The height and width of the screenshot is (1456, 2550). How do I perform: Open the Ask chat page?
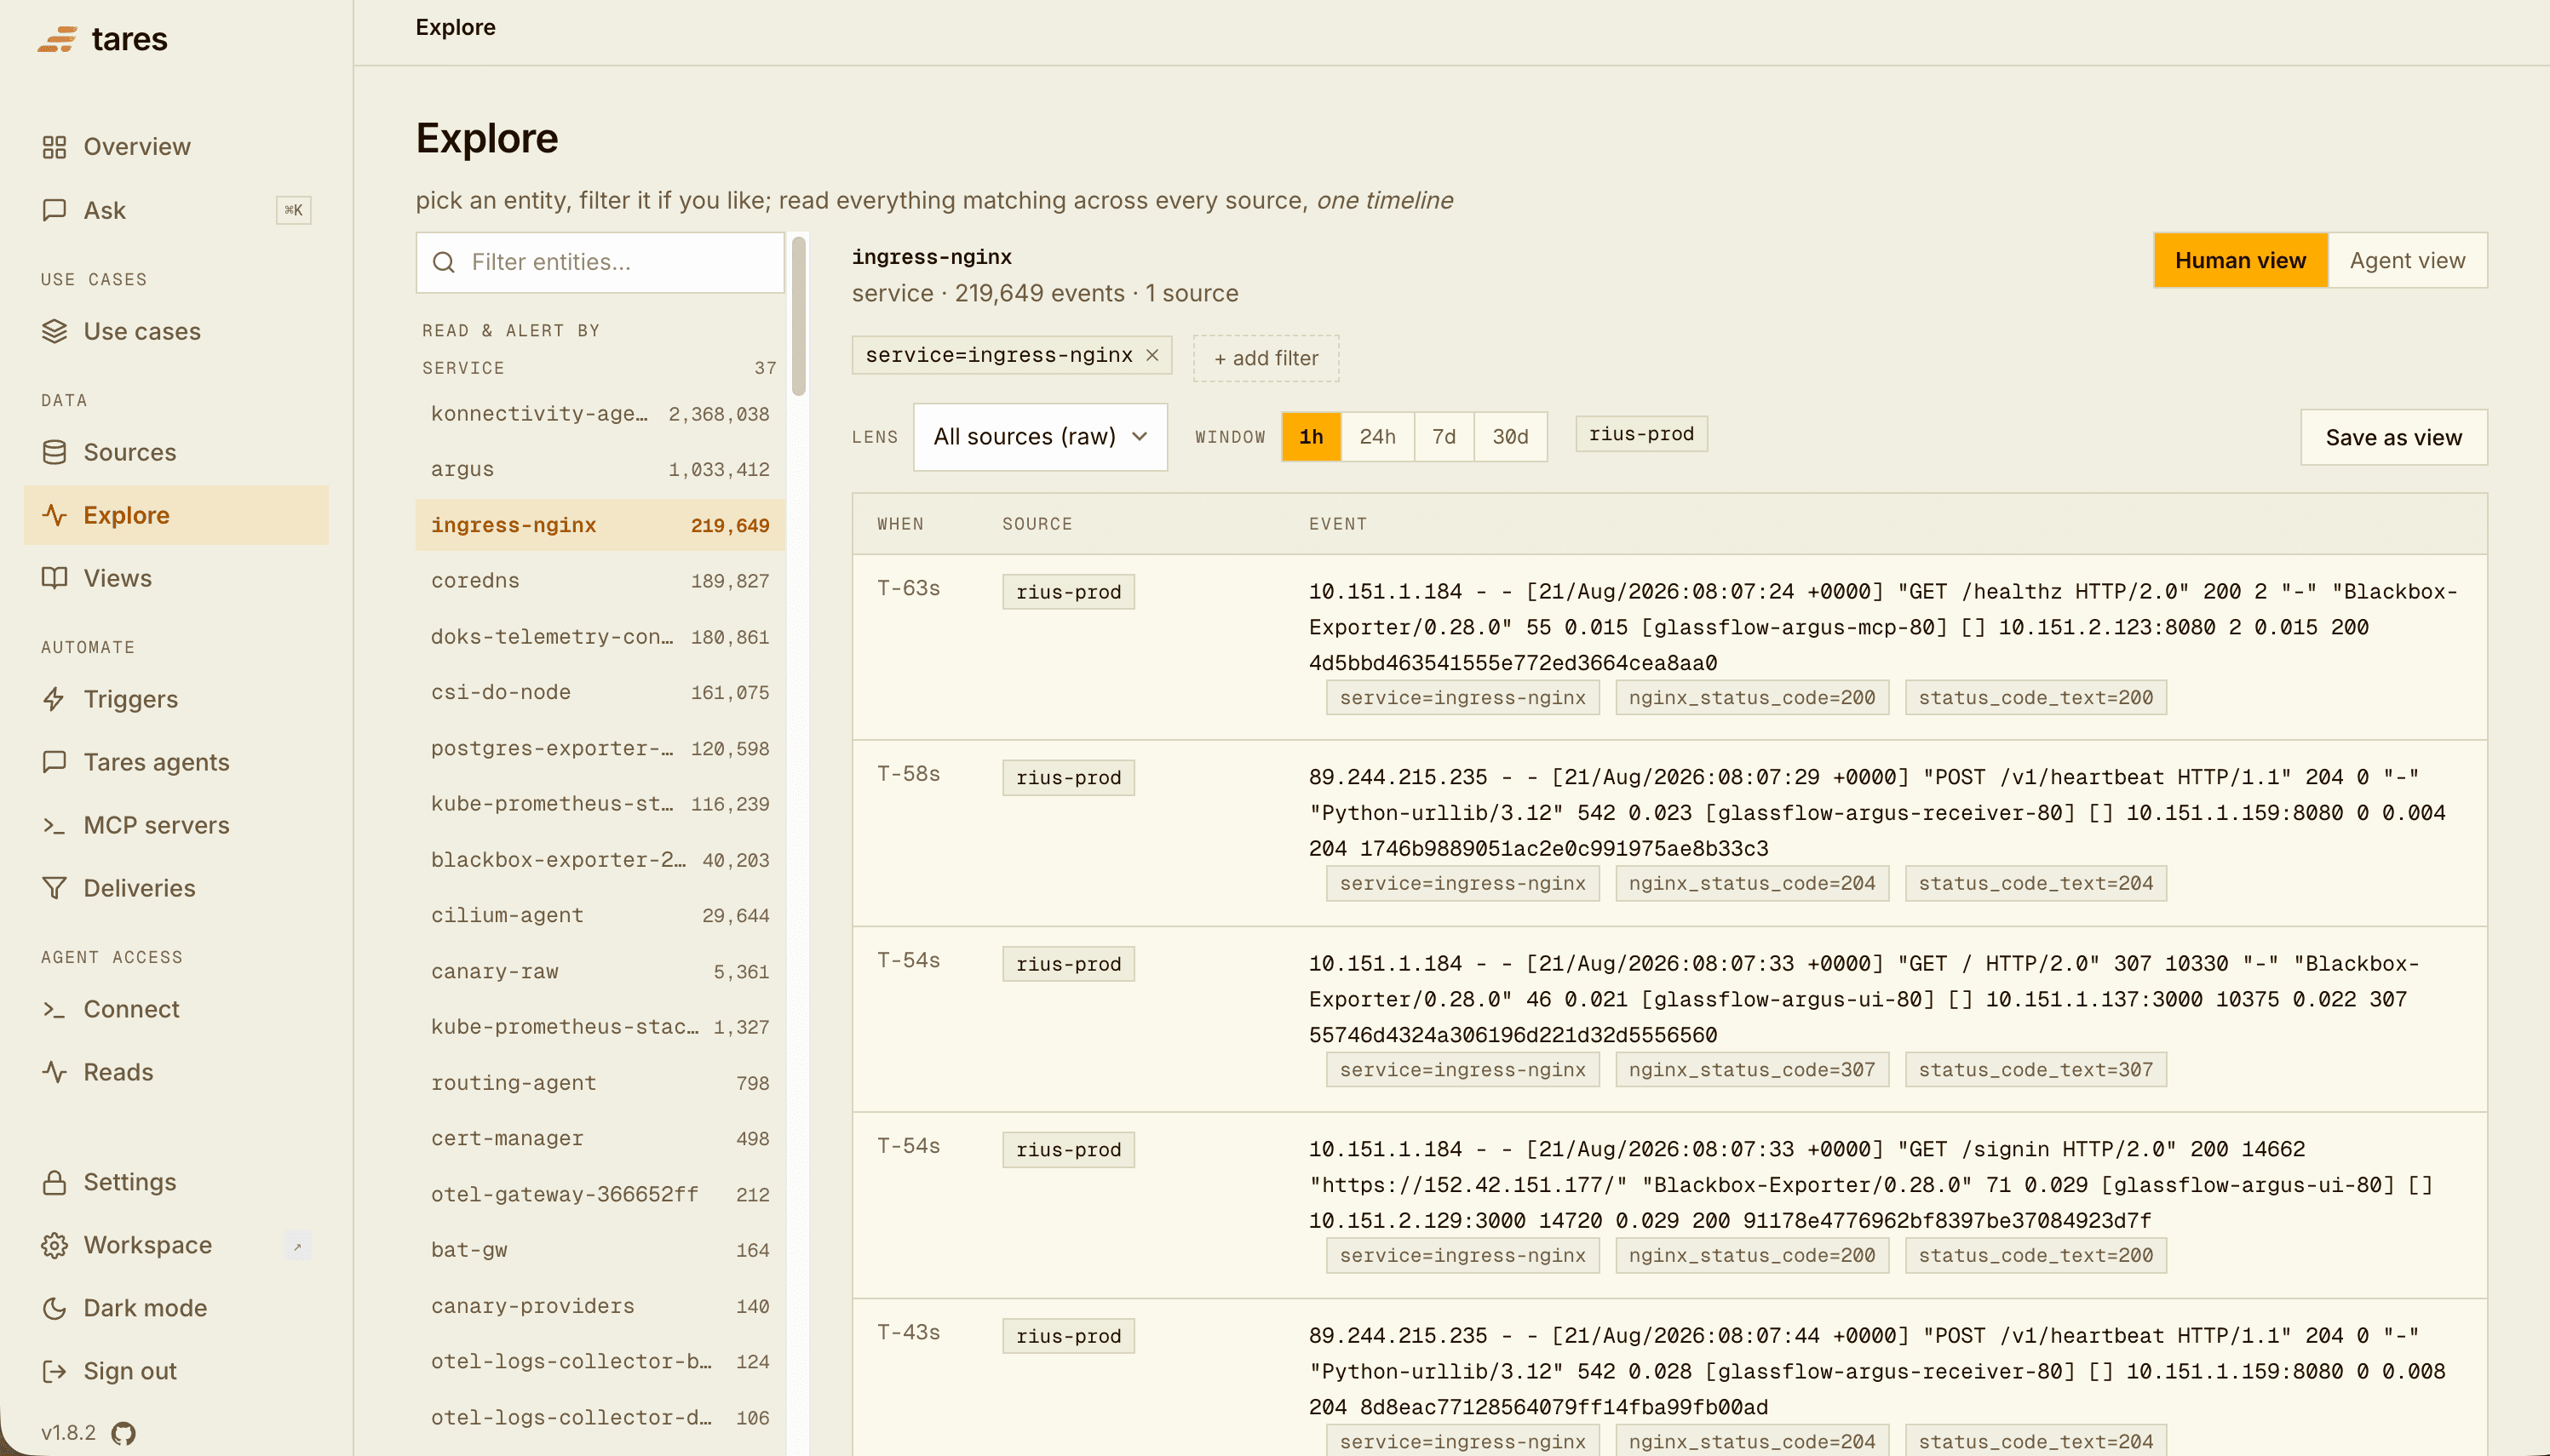(x=176, y=210)
